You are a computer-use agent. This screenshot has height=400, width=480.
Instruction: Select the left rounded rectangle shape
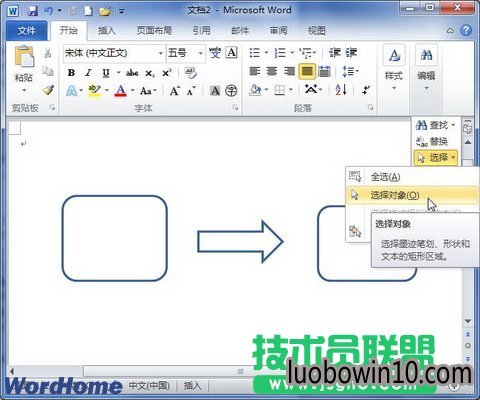point(114,238)
